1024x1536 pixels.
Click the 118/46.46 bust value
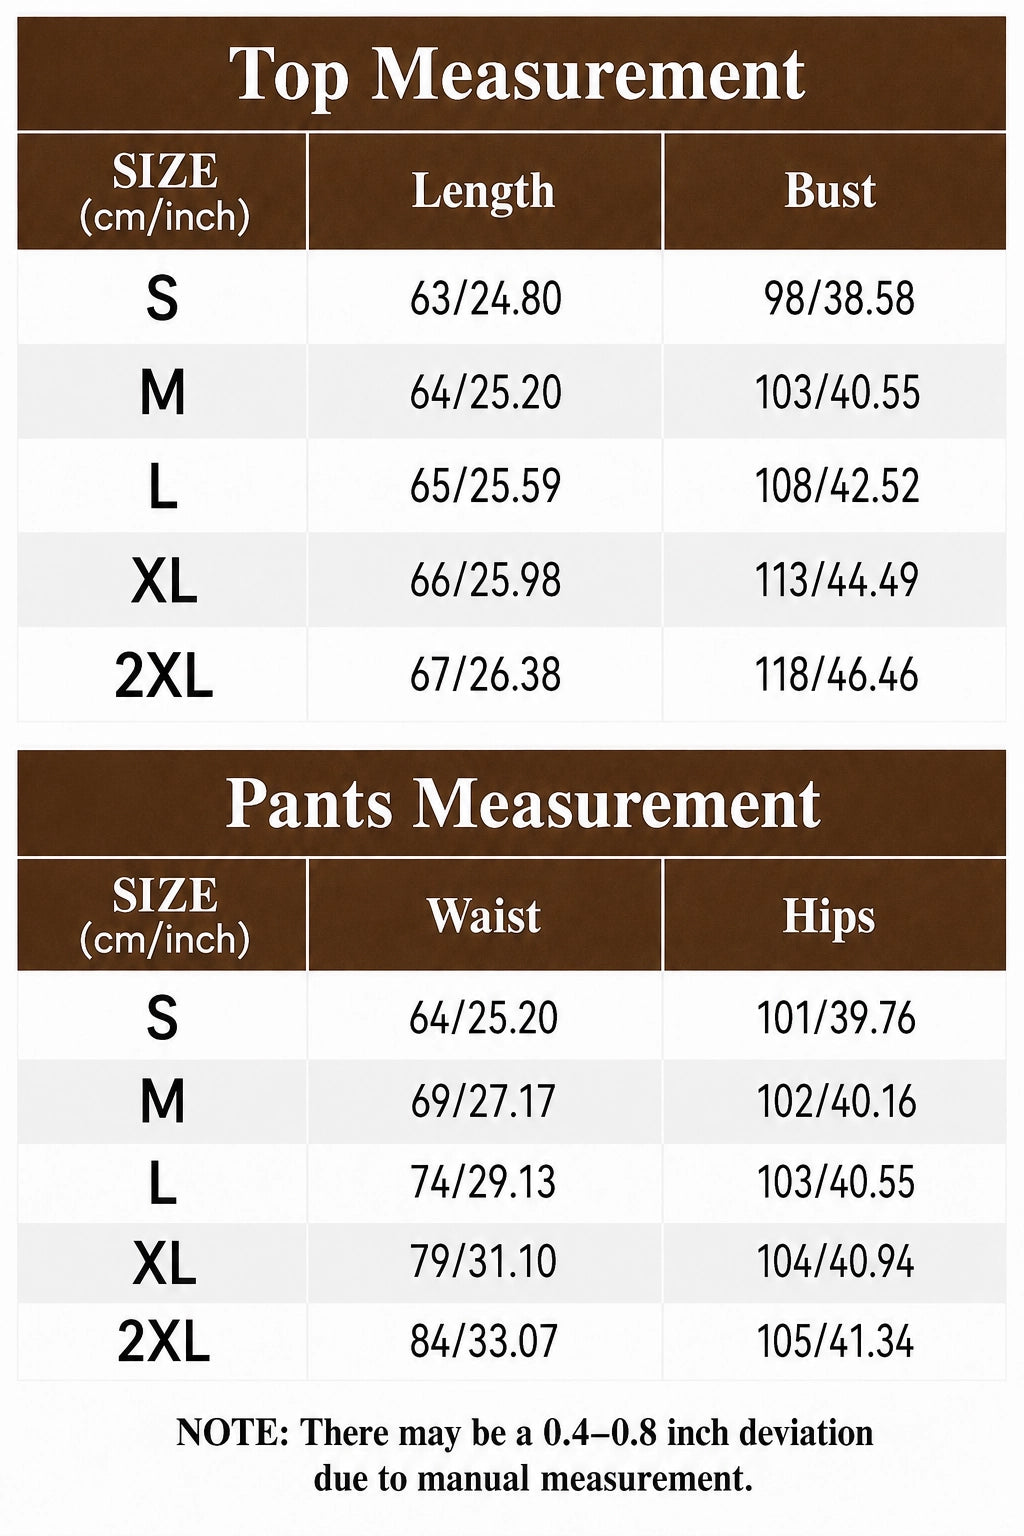coord(837,675)
